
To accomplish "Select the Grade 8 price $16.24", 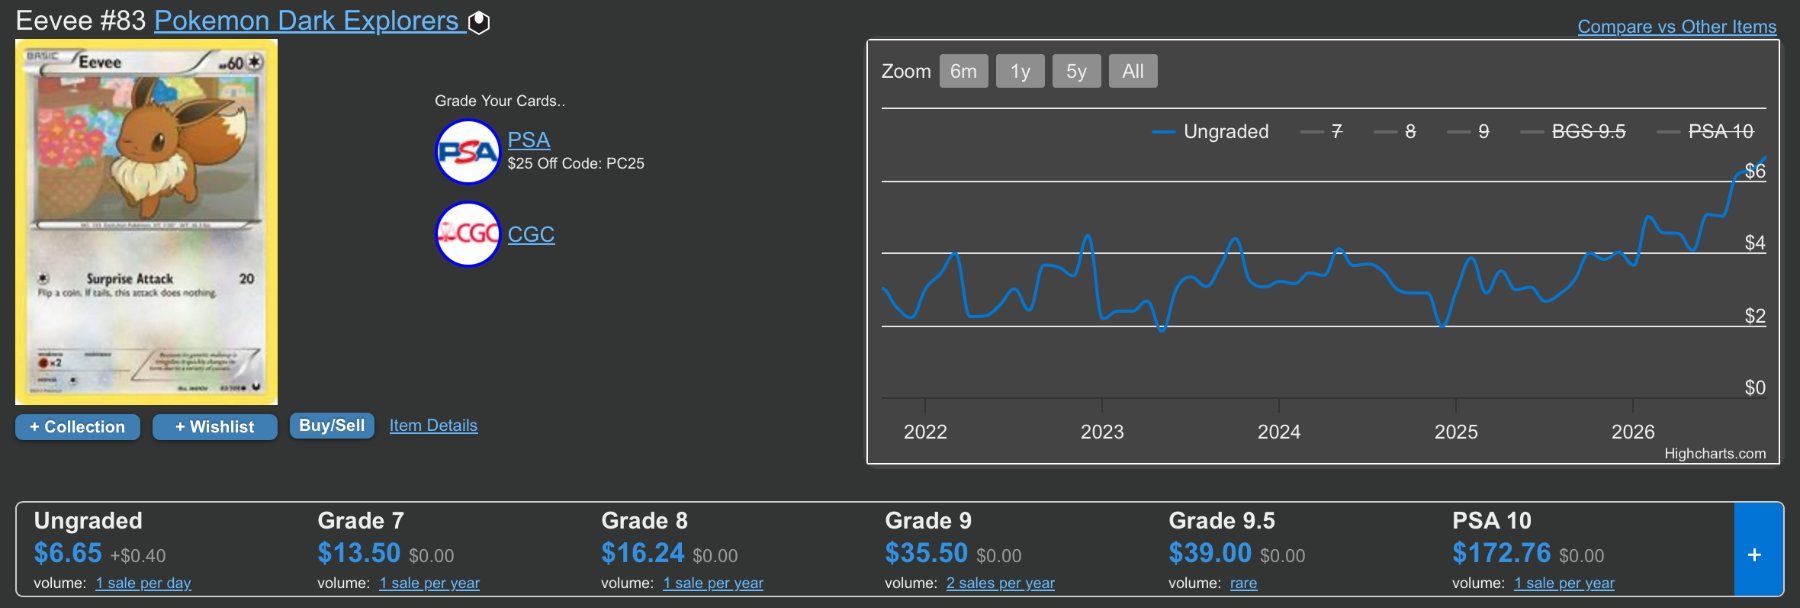I will [x=643, y=553].
